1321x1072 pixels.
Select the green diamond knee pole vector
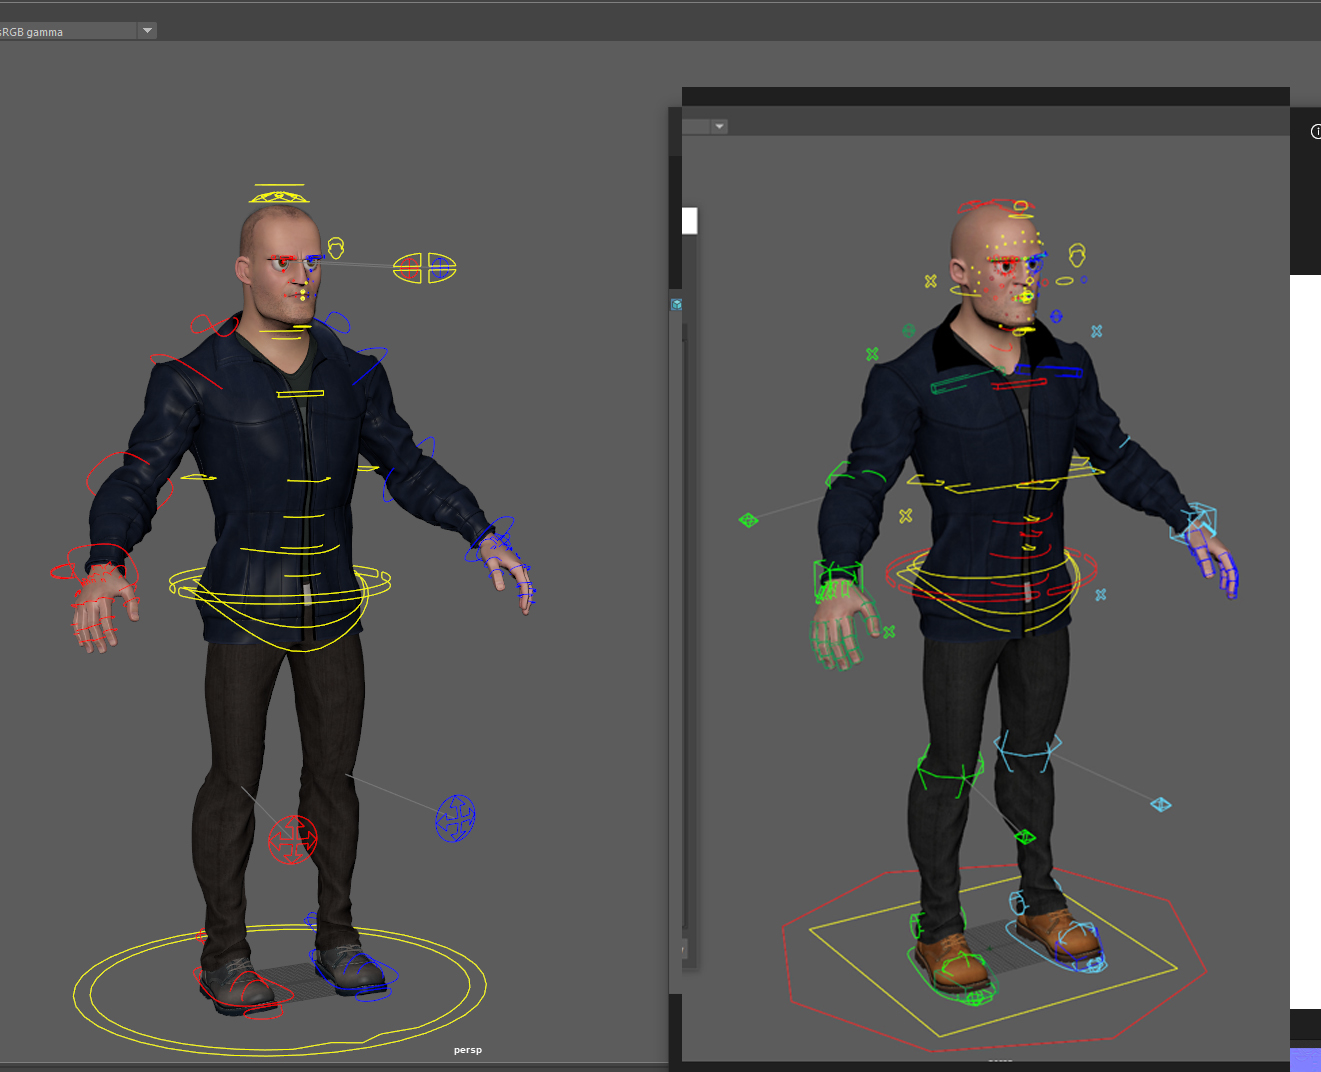1025,837
